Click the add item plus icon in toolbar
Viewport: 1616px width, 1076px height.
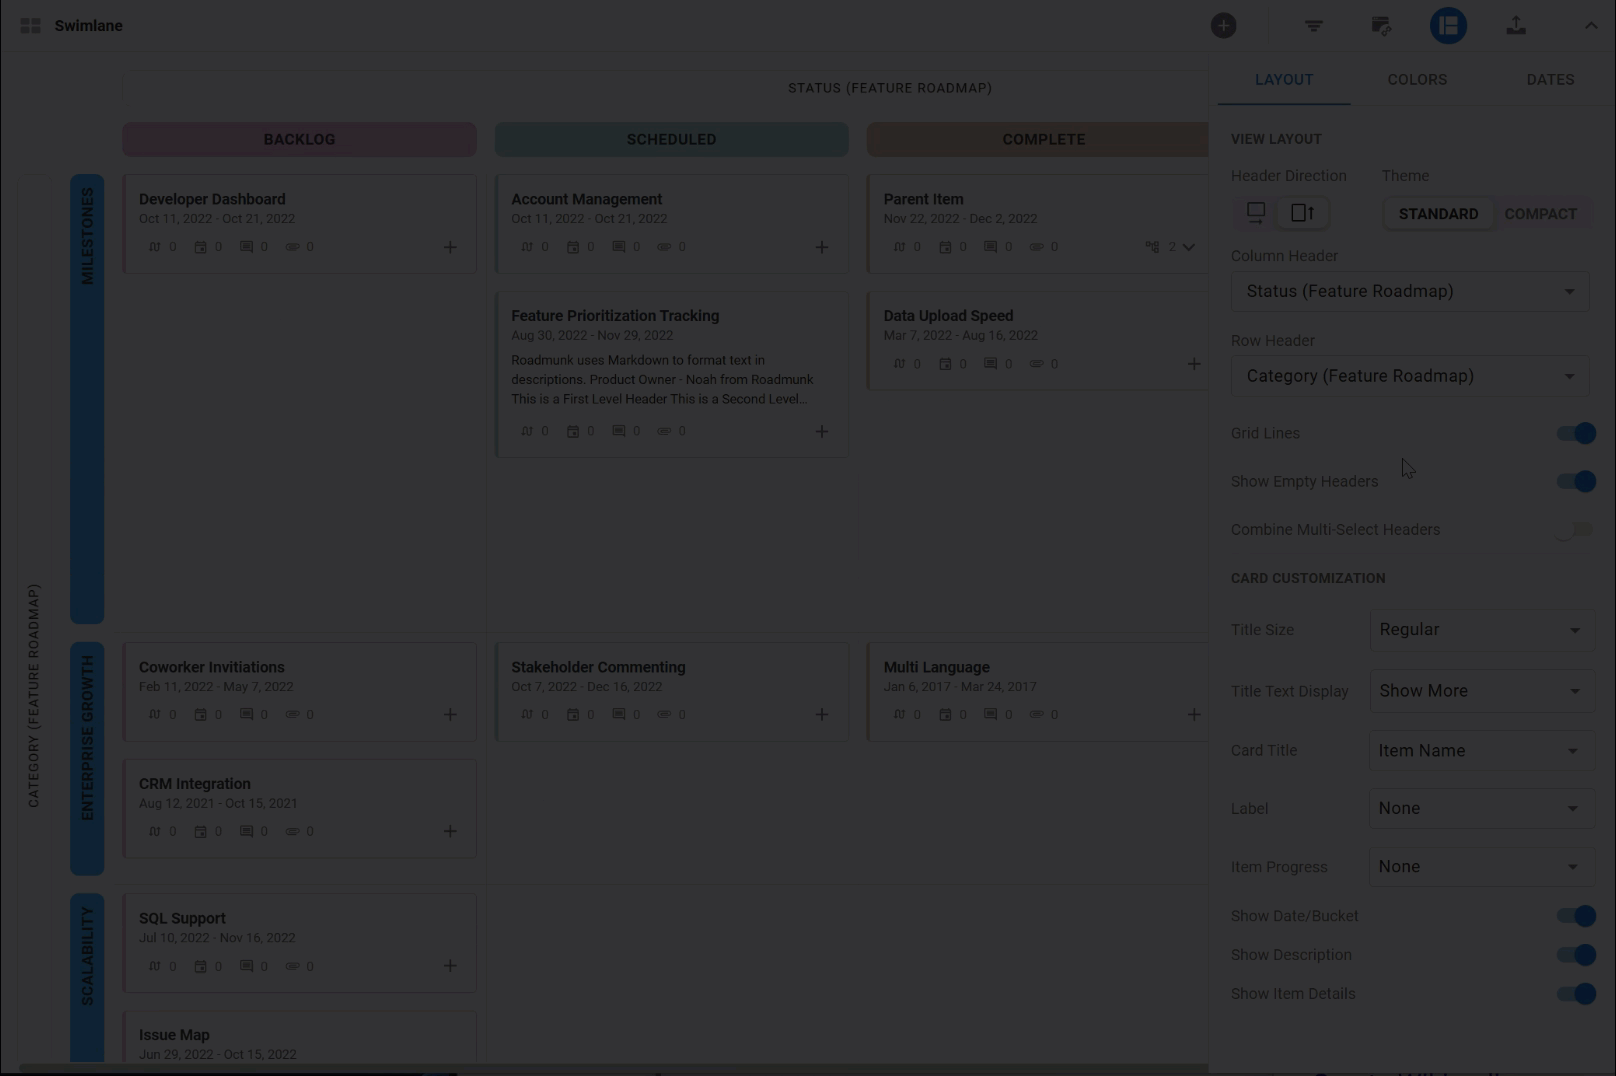click(x=1224, y=25)
